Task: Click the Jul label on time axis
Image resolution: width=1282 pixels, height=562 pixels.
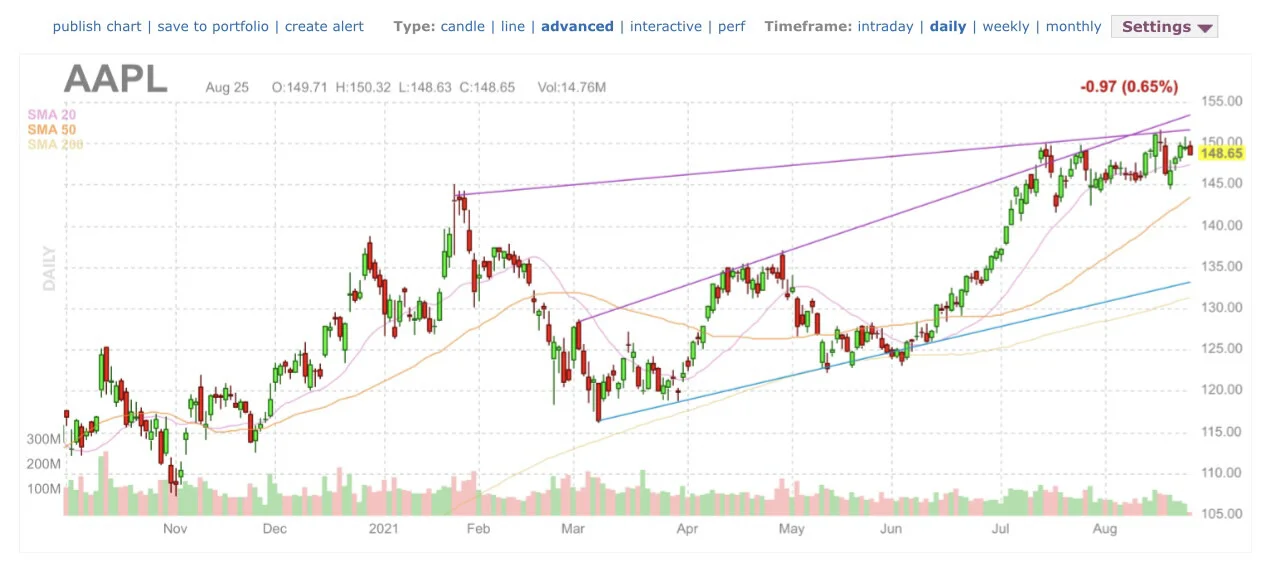Action: click(x=999, y=528)
